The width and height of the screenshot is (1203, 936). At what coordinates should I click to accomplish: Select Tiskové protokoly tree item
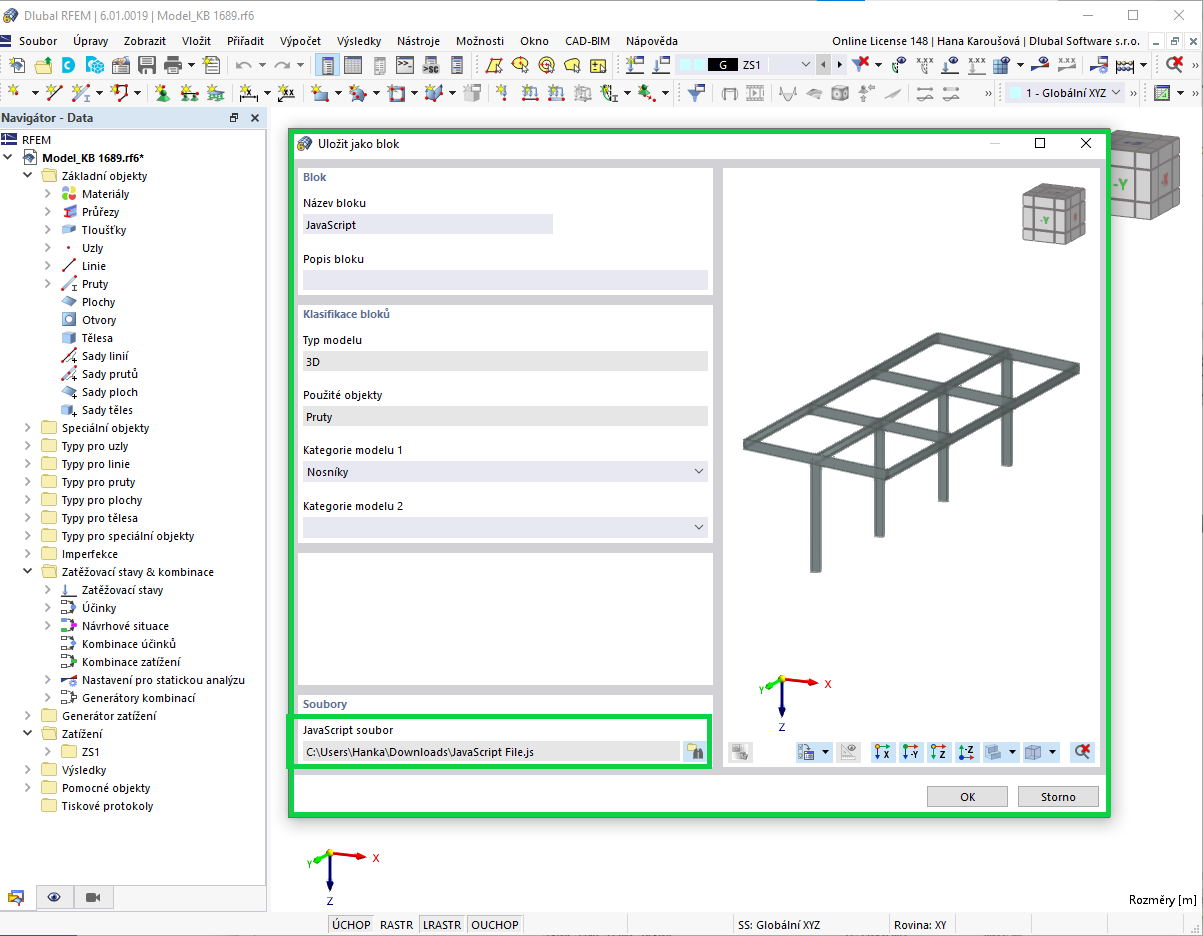(x=107, y=806)
